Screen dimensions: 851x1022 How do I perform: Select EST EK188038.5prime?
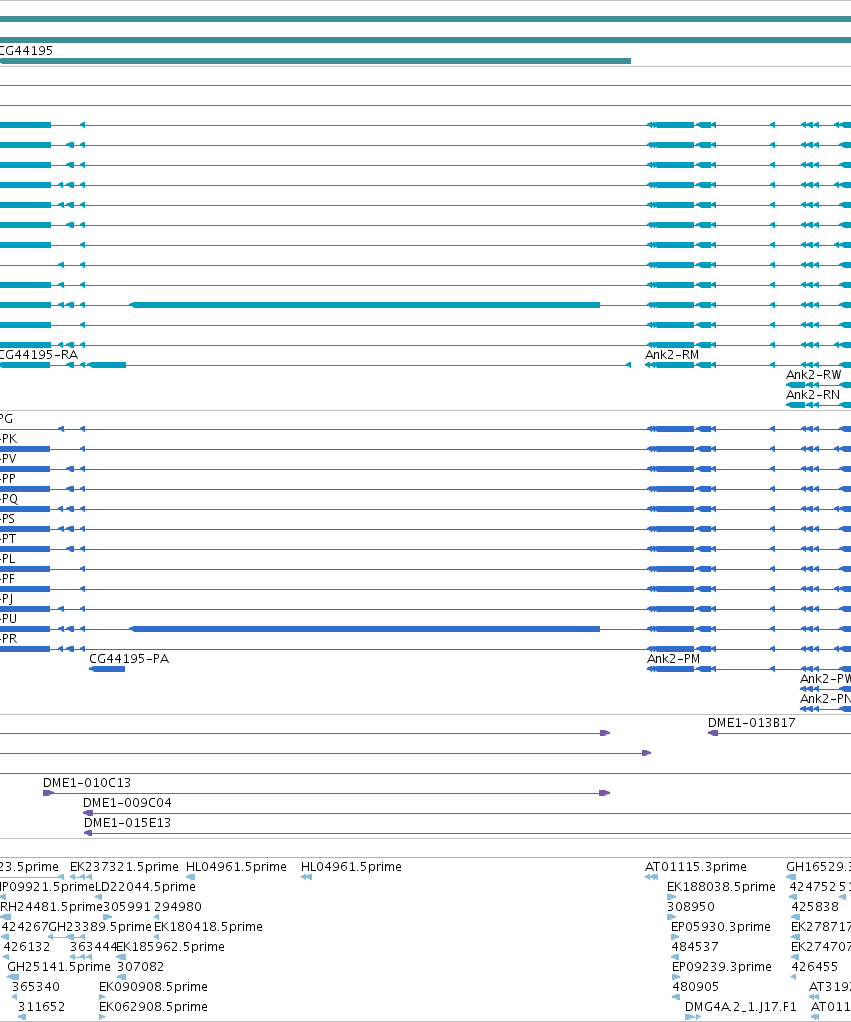click(x=721, y=886)
